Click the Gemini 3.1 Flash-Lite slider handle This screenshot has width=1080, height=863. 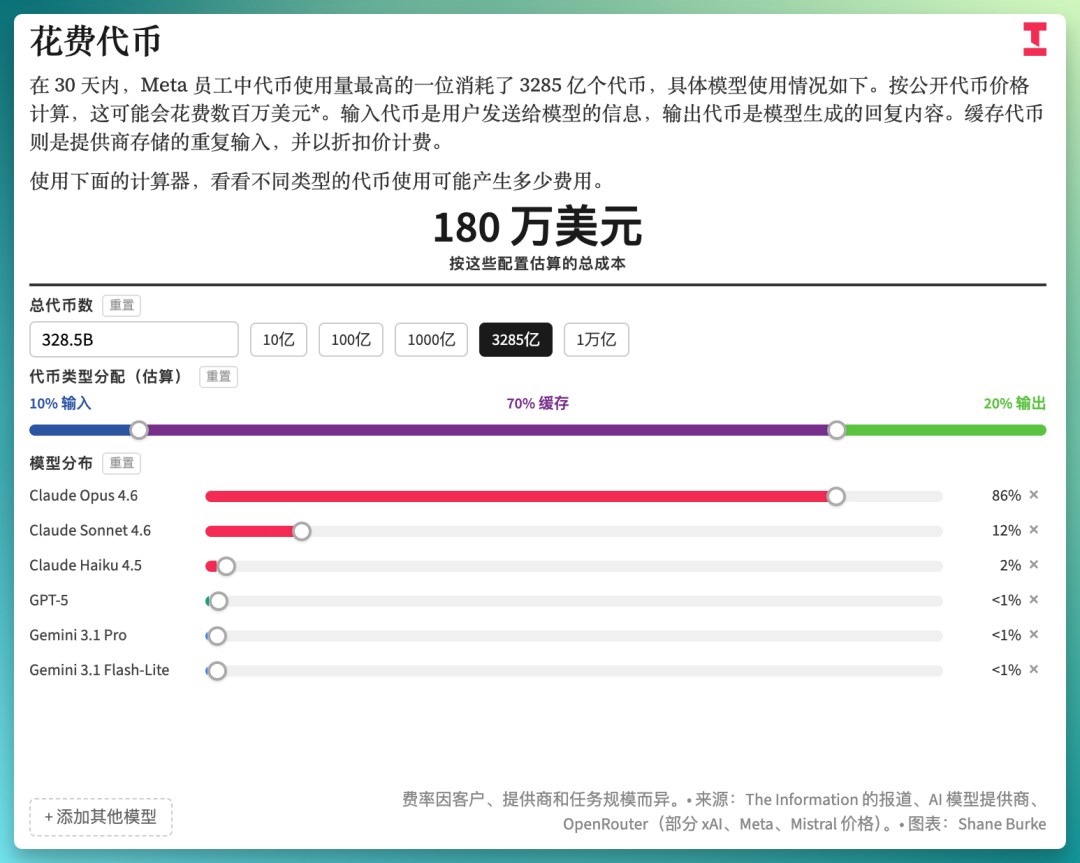(217, 671)
